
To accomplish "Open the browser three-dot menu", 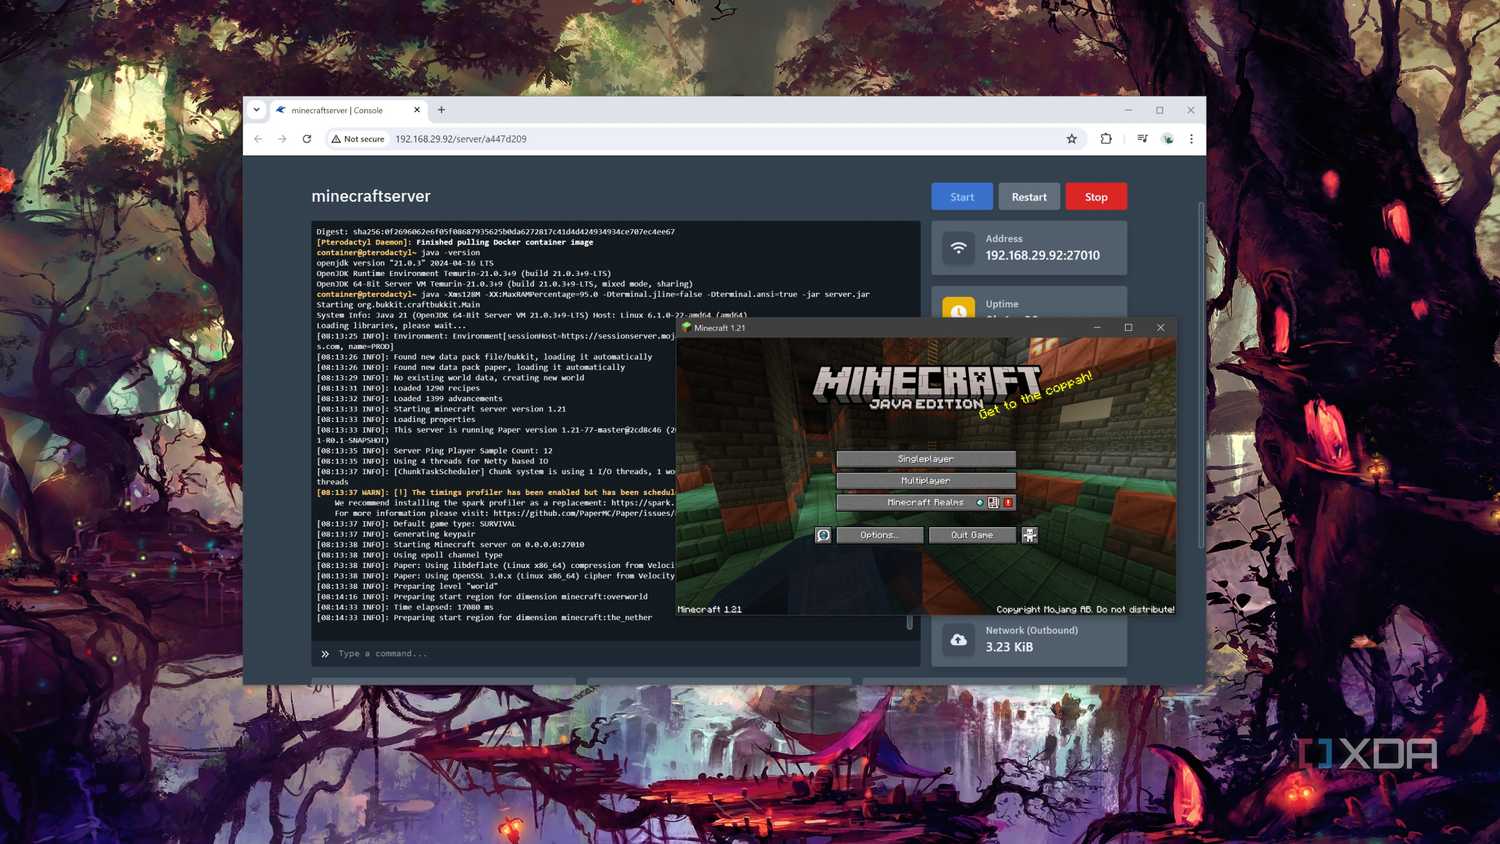I will point(1191,139).
